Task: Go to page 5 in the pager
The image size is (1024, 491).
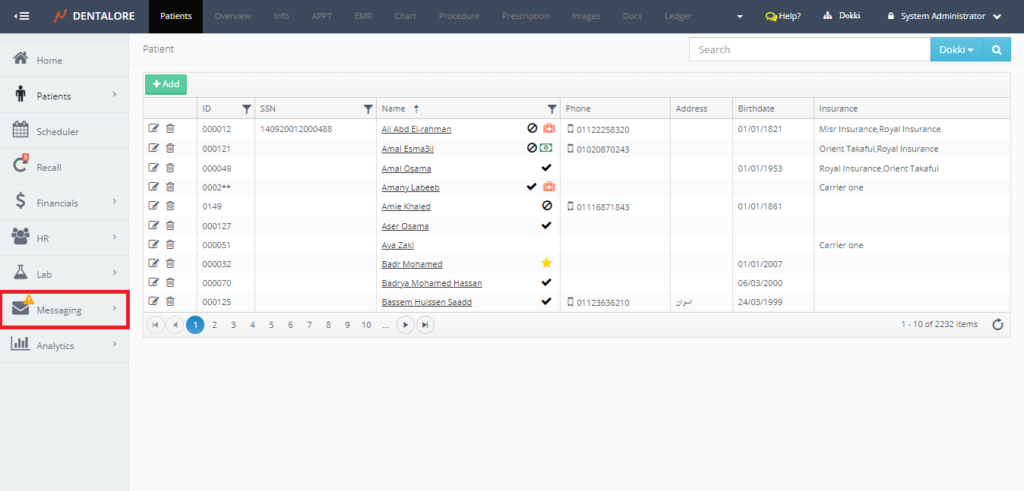Action: [271, 324]
